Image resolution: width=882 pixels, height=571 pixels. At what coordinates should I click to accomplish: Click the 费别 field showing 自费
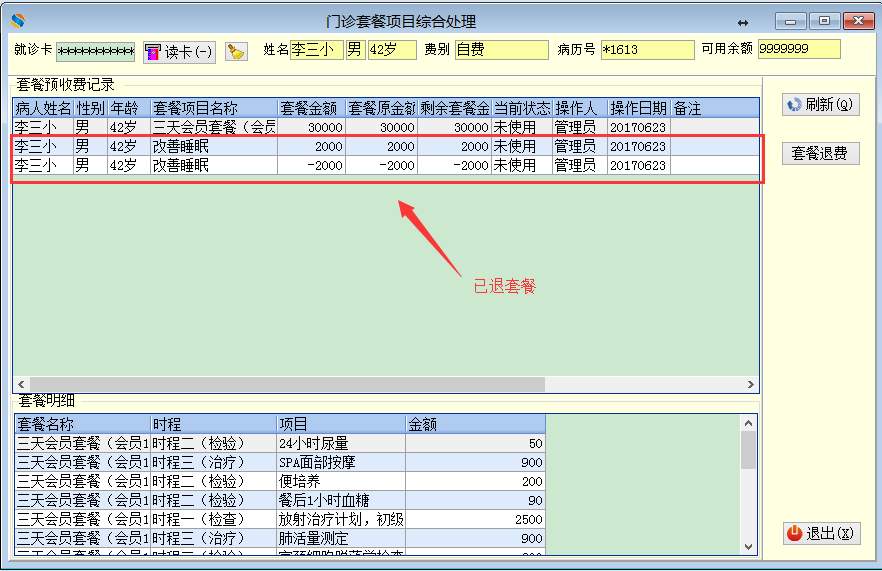click(x=502, y=50)
